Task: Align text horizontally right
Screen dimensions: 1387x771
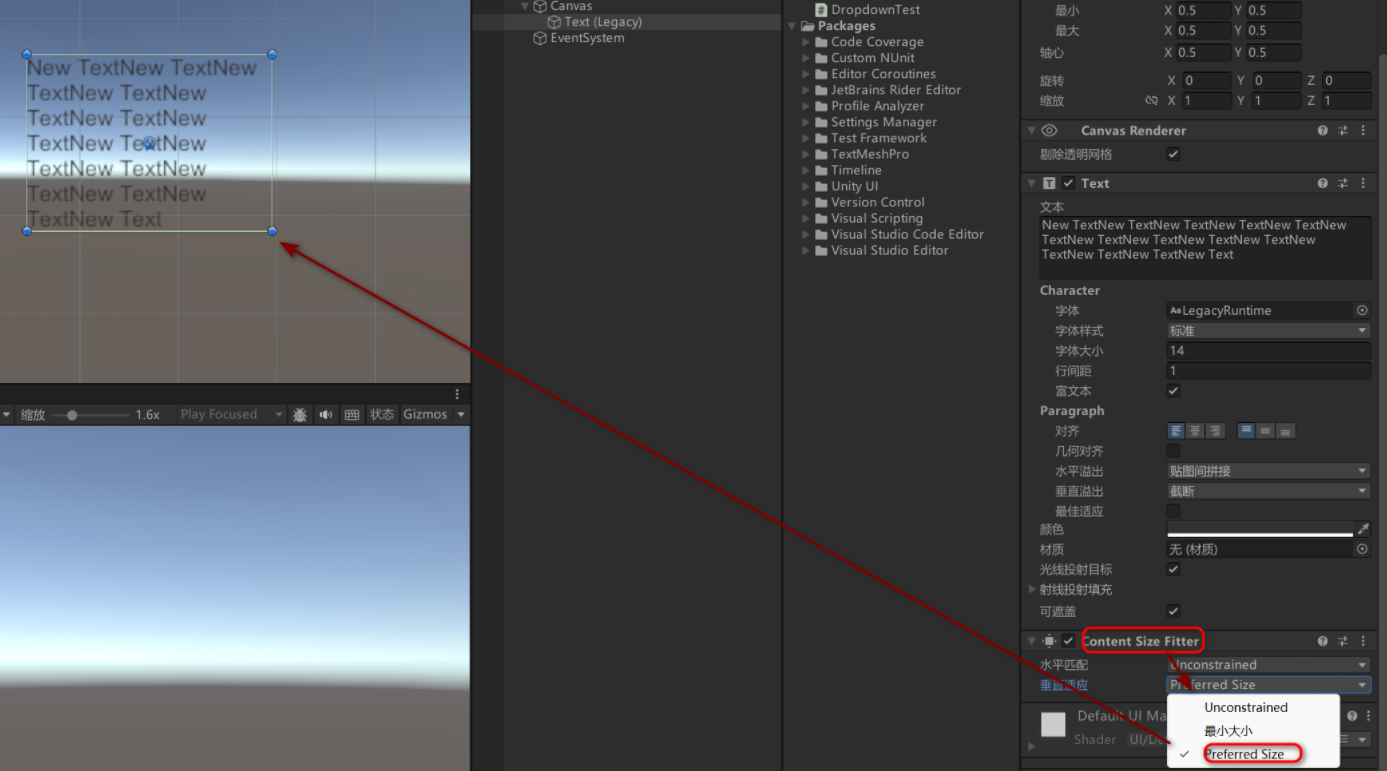Action: tap(1215, 431)
